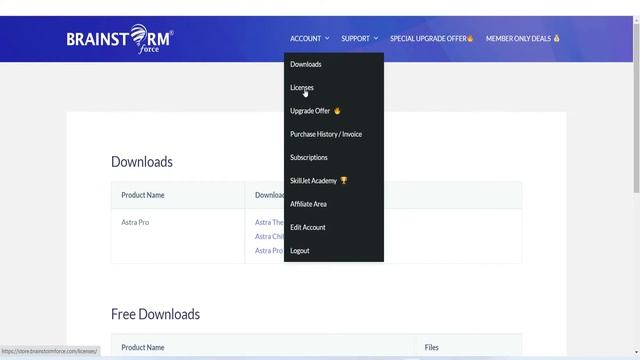The image size is (640, 360).
Task: Expand the ACCOUNT dropdown chevron
Action: click(327, 38)
